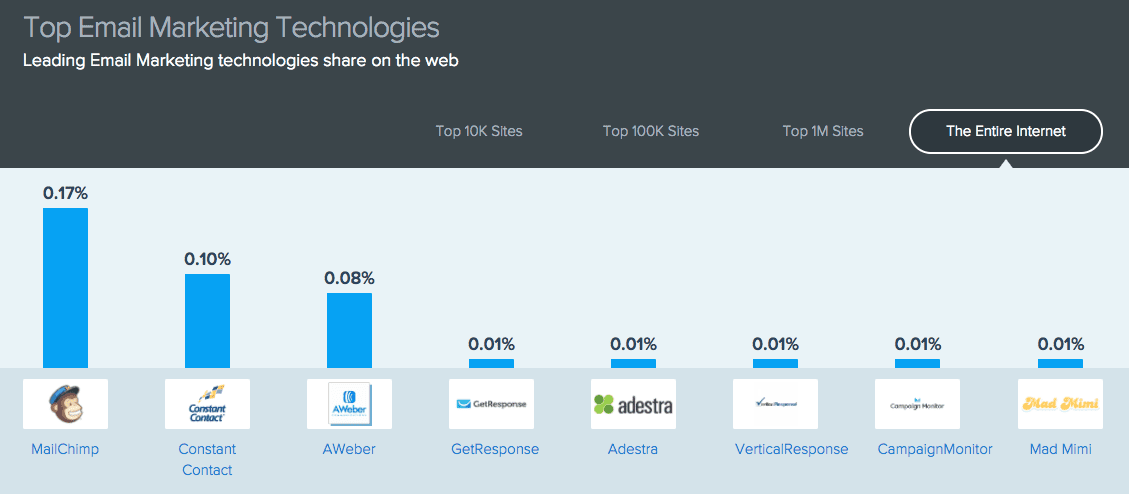This screenshot has height=494, width=1129.
Task: Visit the Adestra text link
Action: (633, 449)
